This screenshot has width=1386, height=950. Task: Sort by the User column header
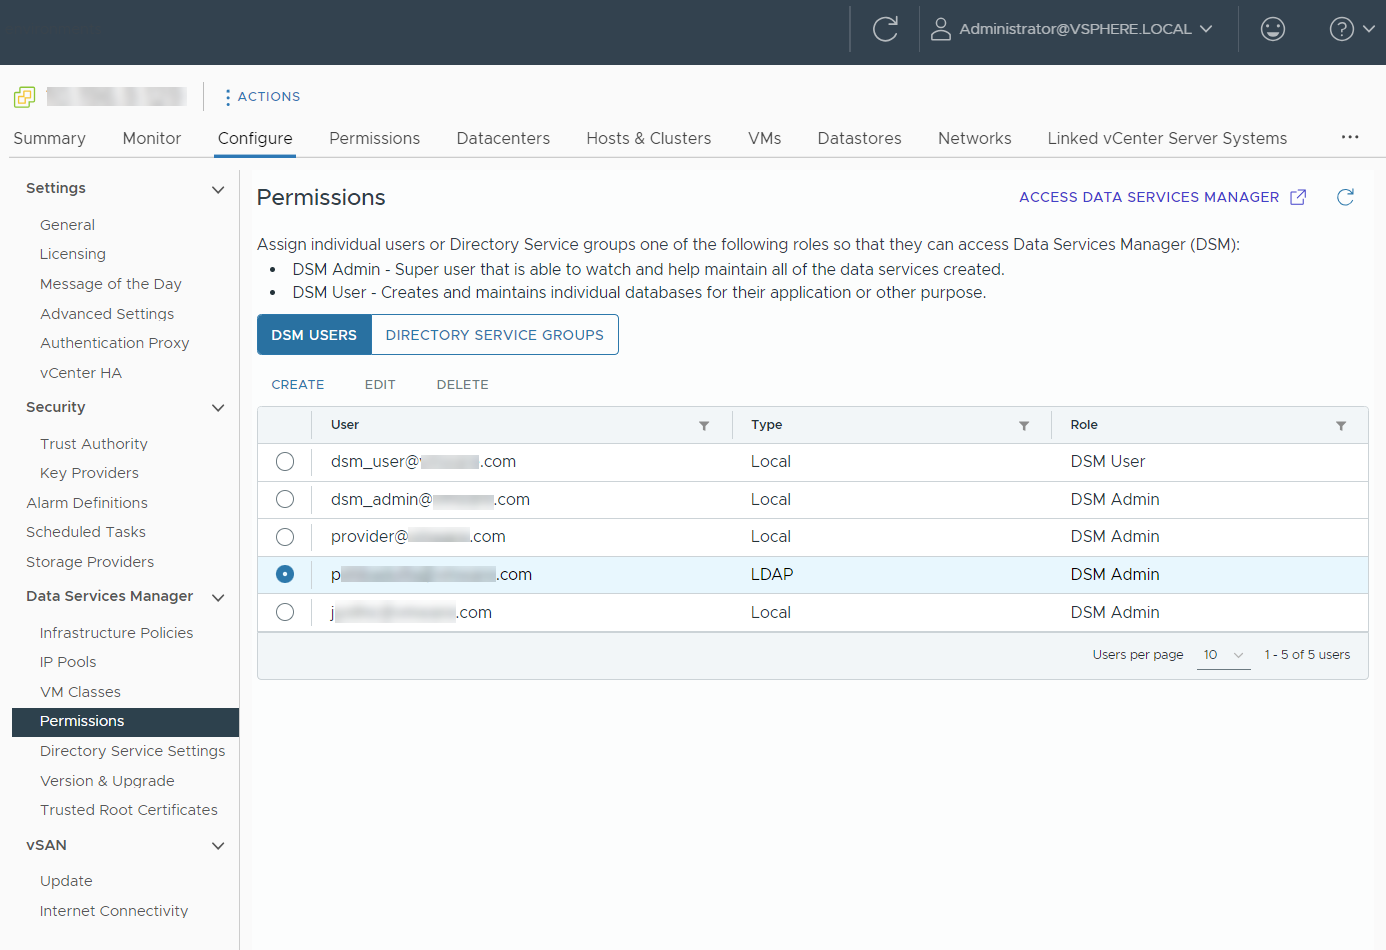[x=345, y=425]
